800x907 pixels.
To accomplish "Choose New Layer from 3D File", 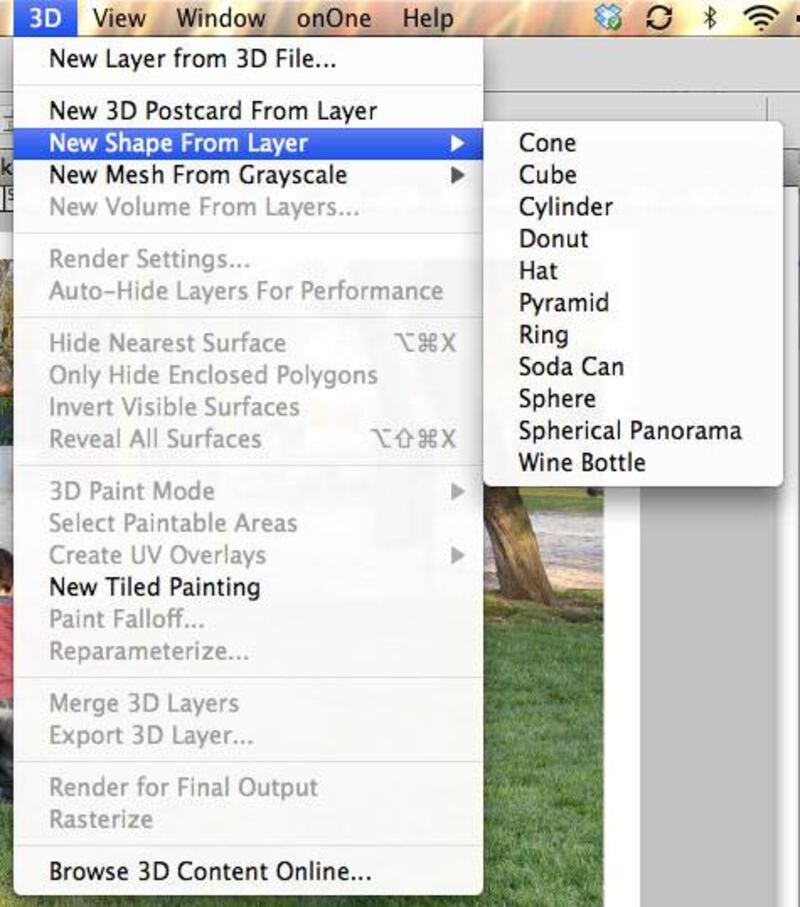I will (192, 59).
